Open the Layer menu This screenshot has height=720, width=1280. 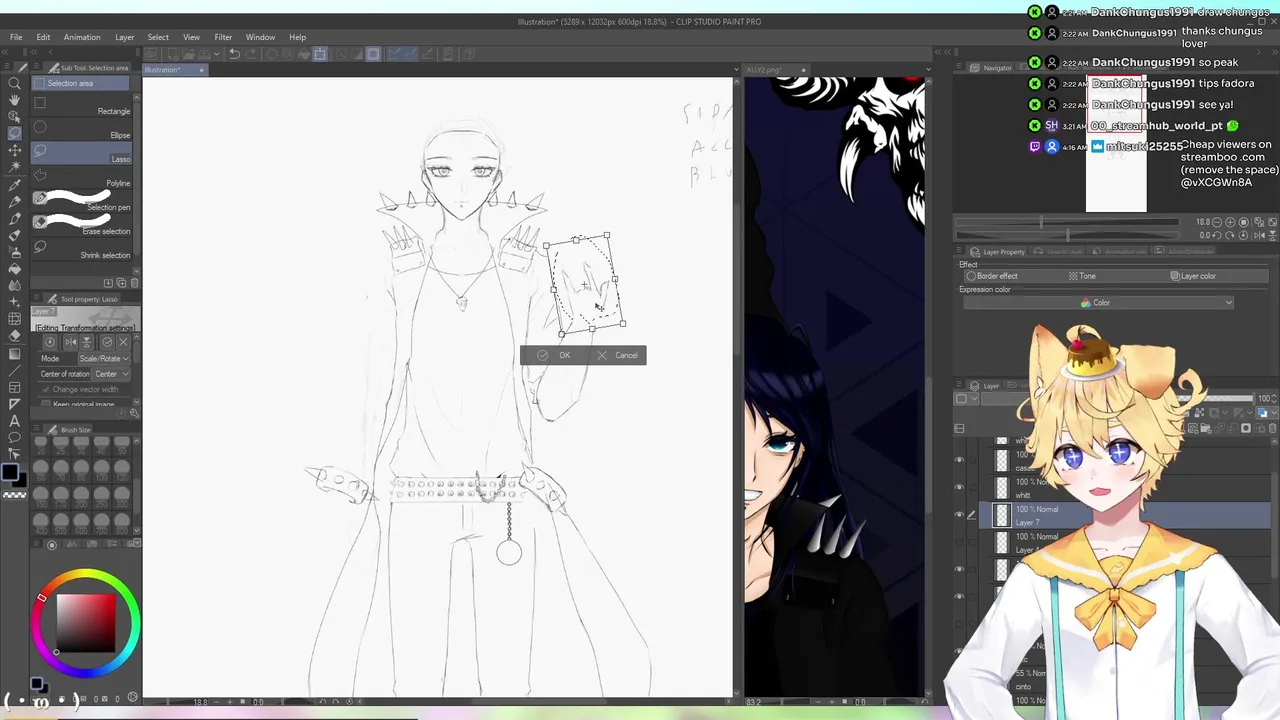[x=124, y=37]
